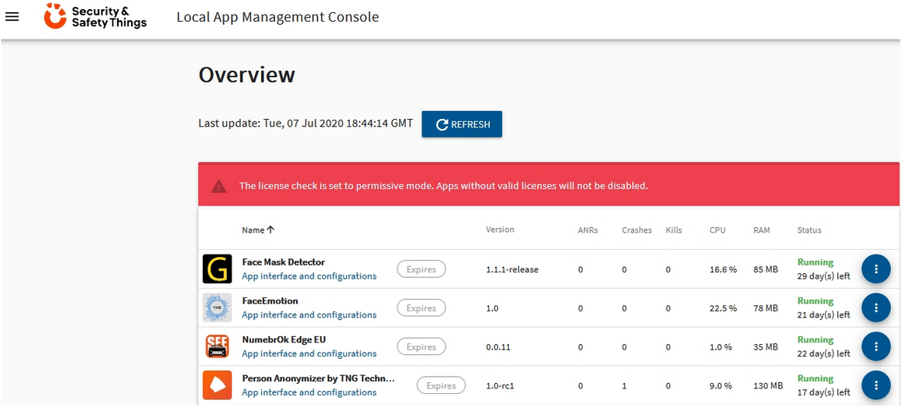Click the Person Anonymizer app icon
Screen dimensions: 906x407
click(x=217, y=385)
